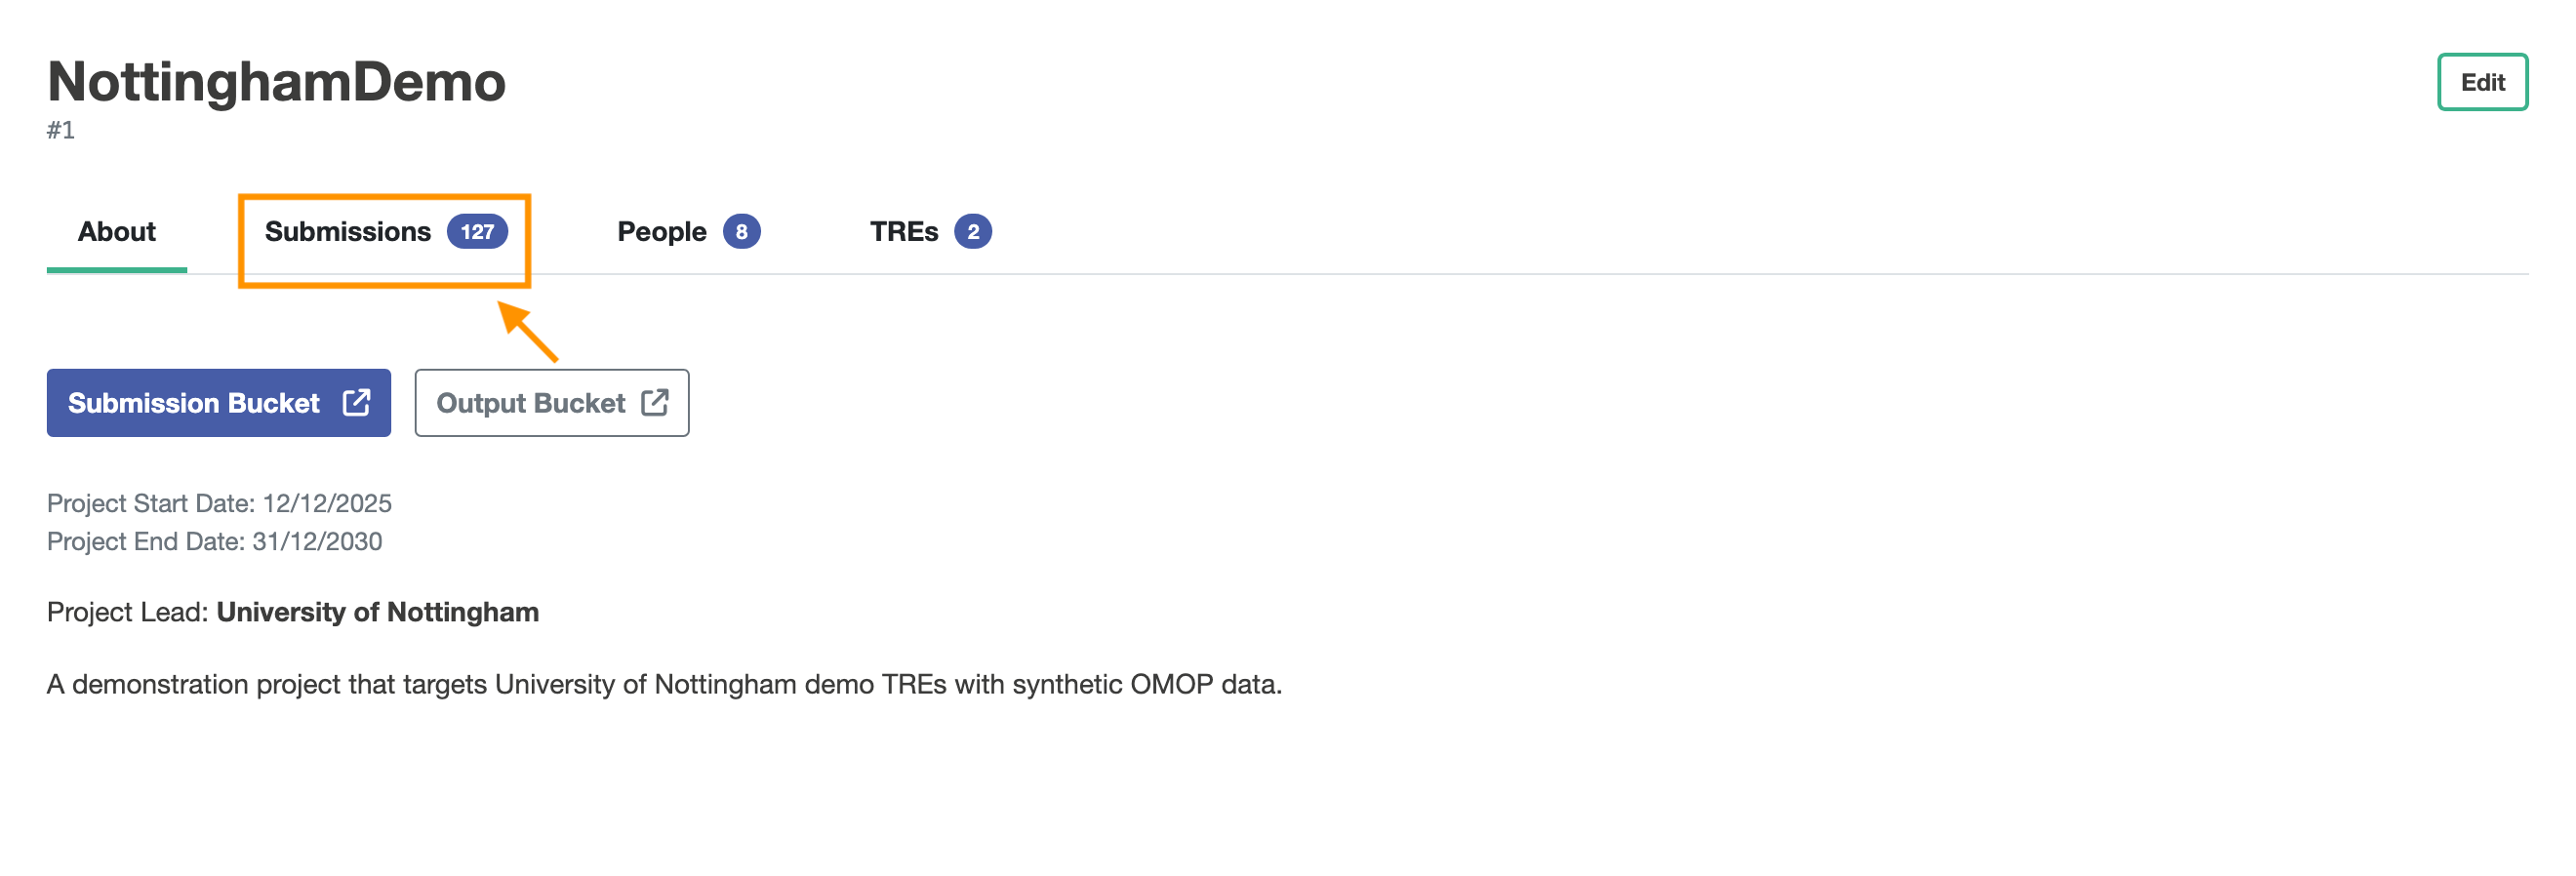The width and height of the screenshot is (2576, 876).
Task: Click the Edit button
Action: pos(2482,83)
